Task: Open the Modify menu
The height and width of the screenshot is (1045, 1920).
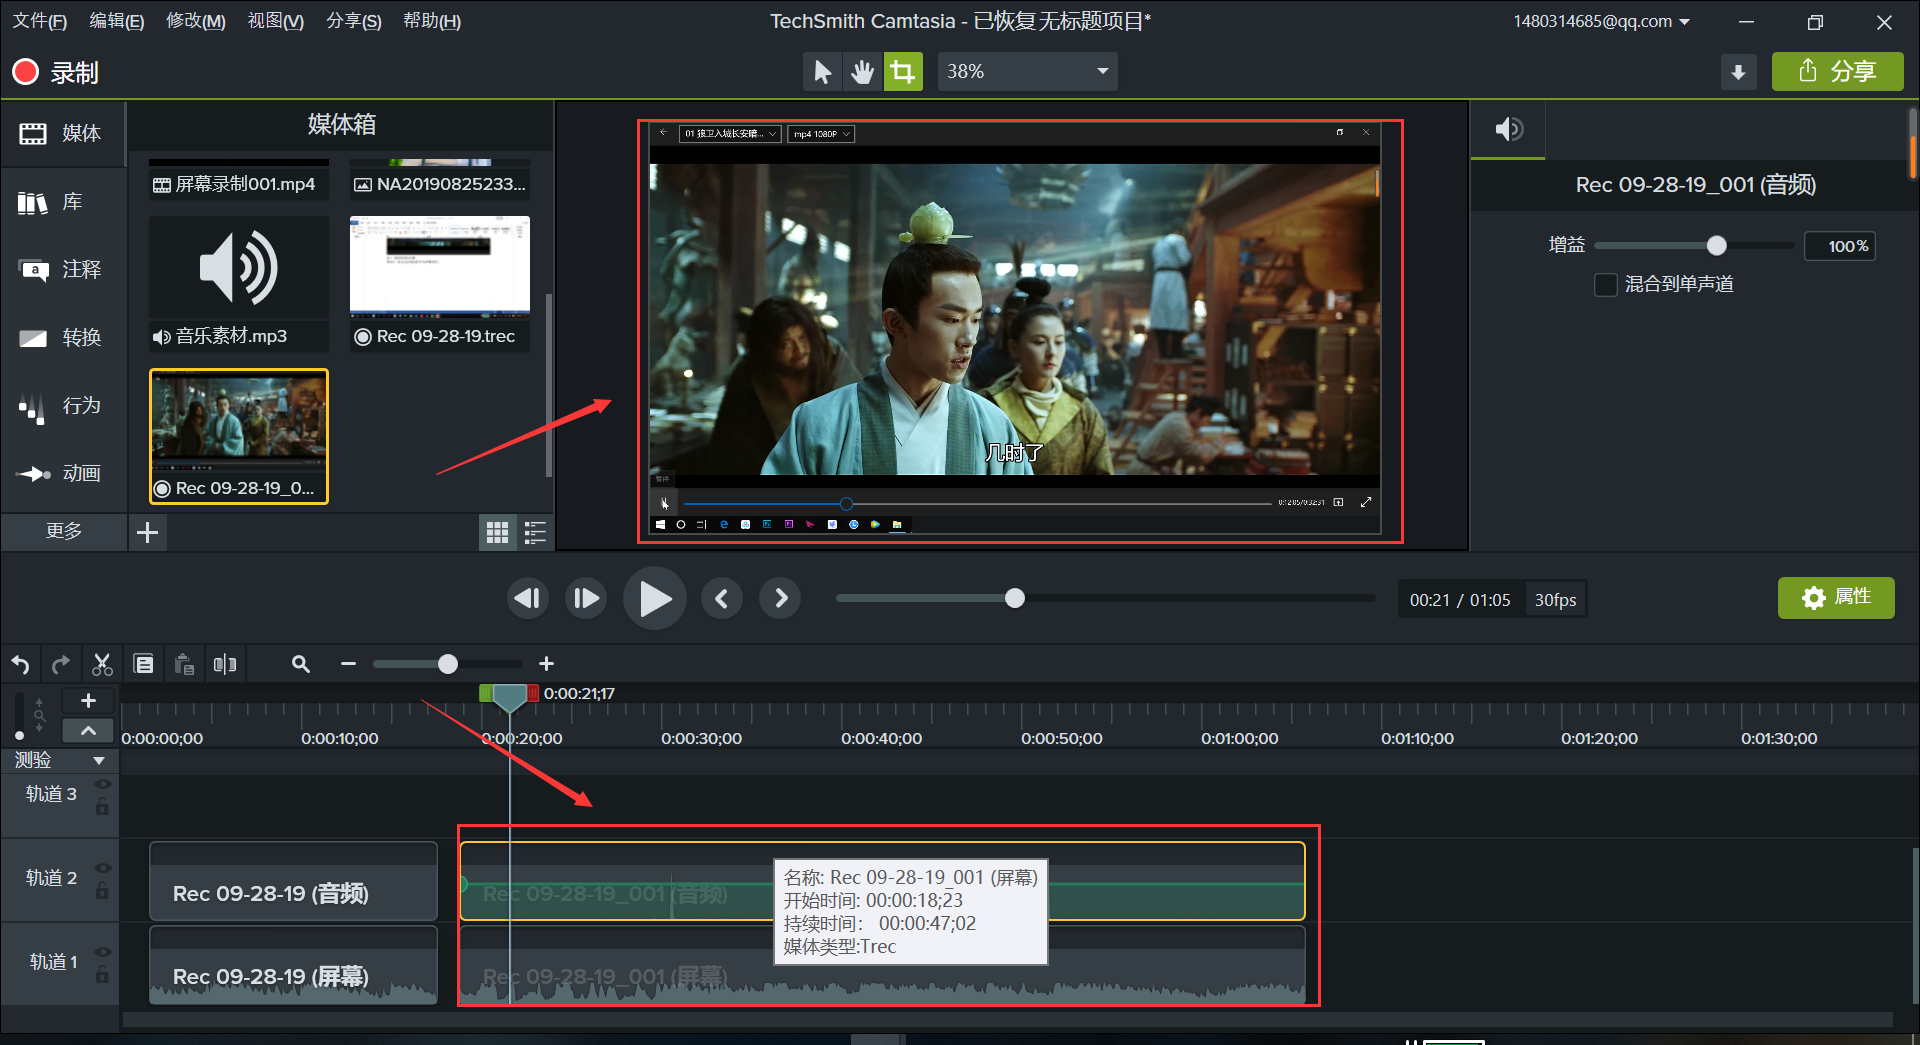Action: pyautogui.click(x=195, y=21)
